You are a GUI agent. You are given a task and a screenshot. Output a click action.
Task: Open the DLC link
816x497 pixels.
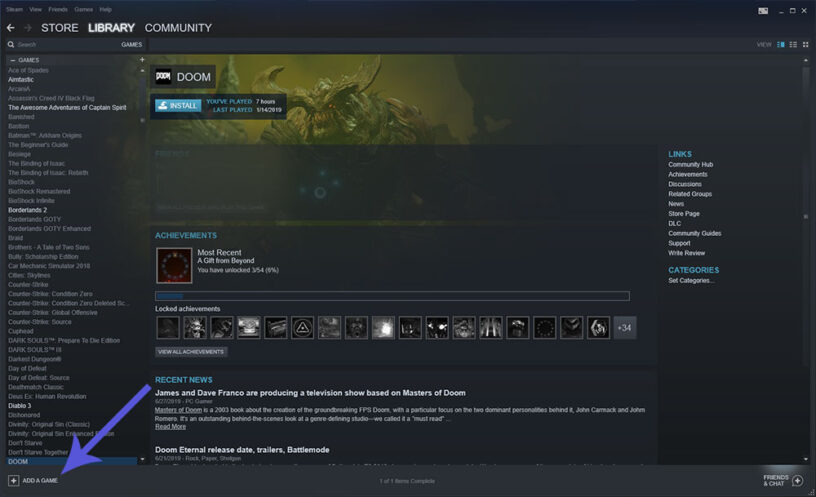point(674,224)
